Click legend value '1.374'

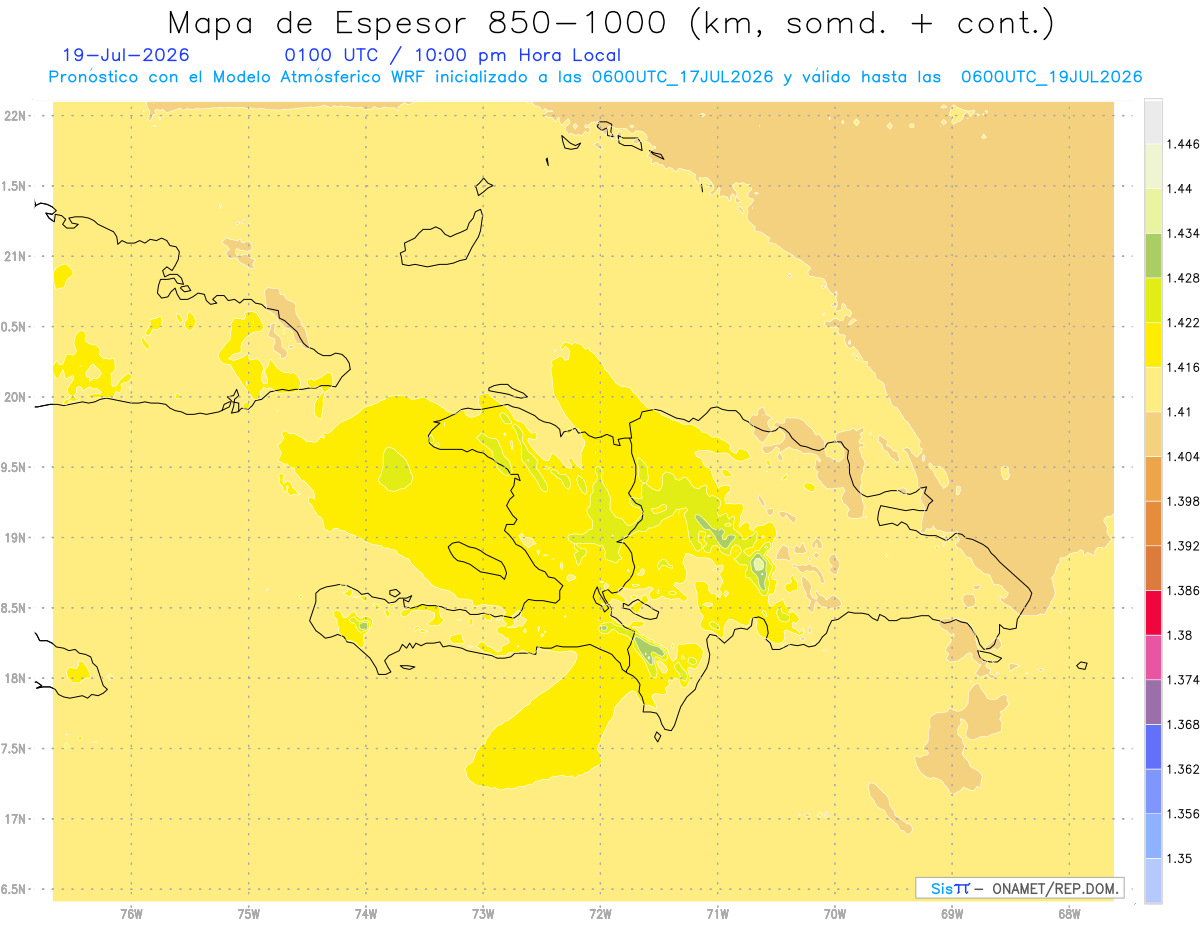(1184, 680)
